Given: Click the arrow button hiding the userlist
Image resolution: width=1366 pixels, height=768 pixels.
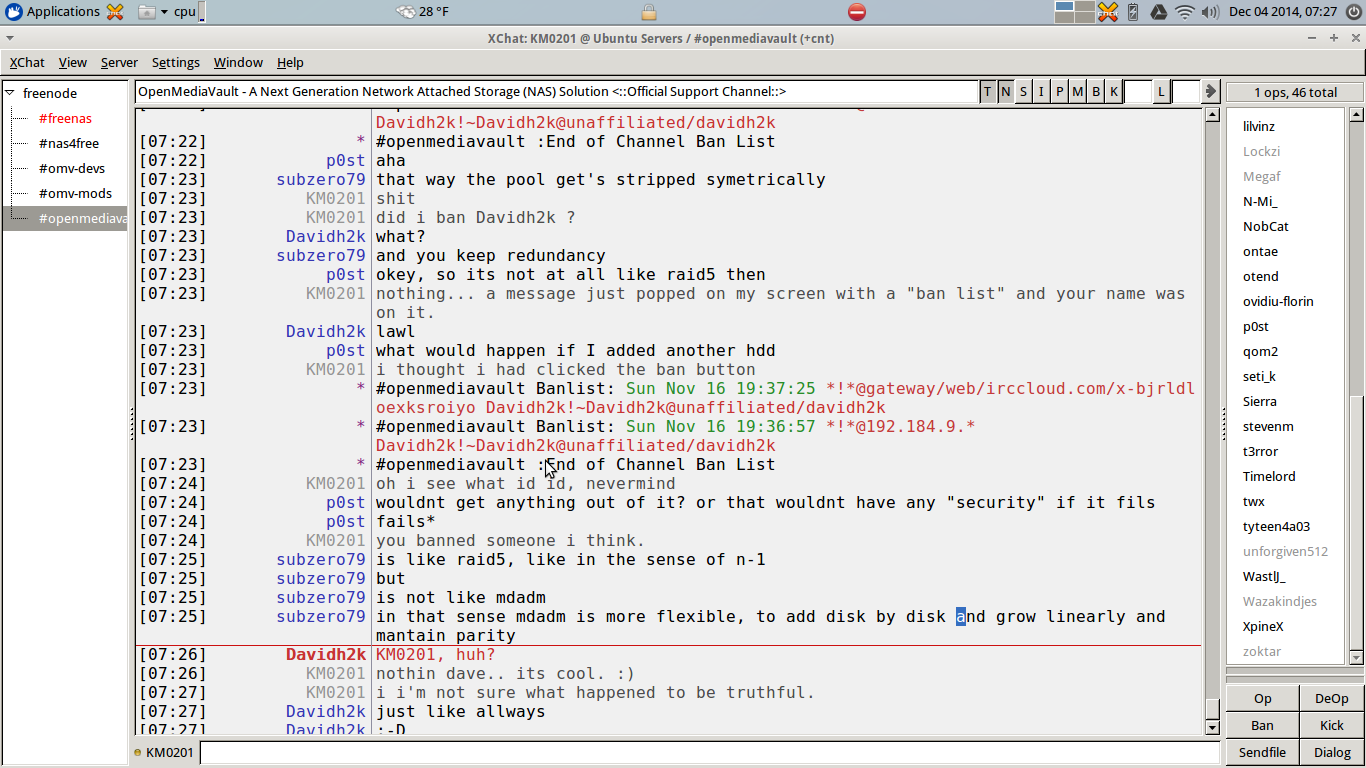Looking at the screenshot, I should point(1210,91).
